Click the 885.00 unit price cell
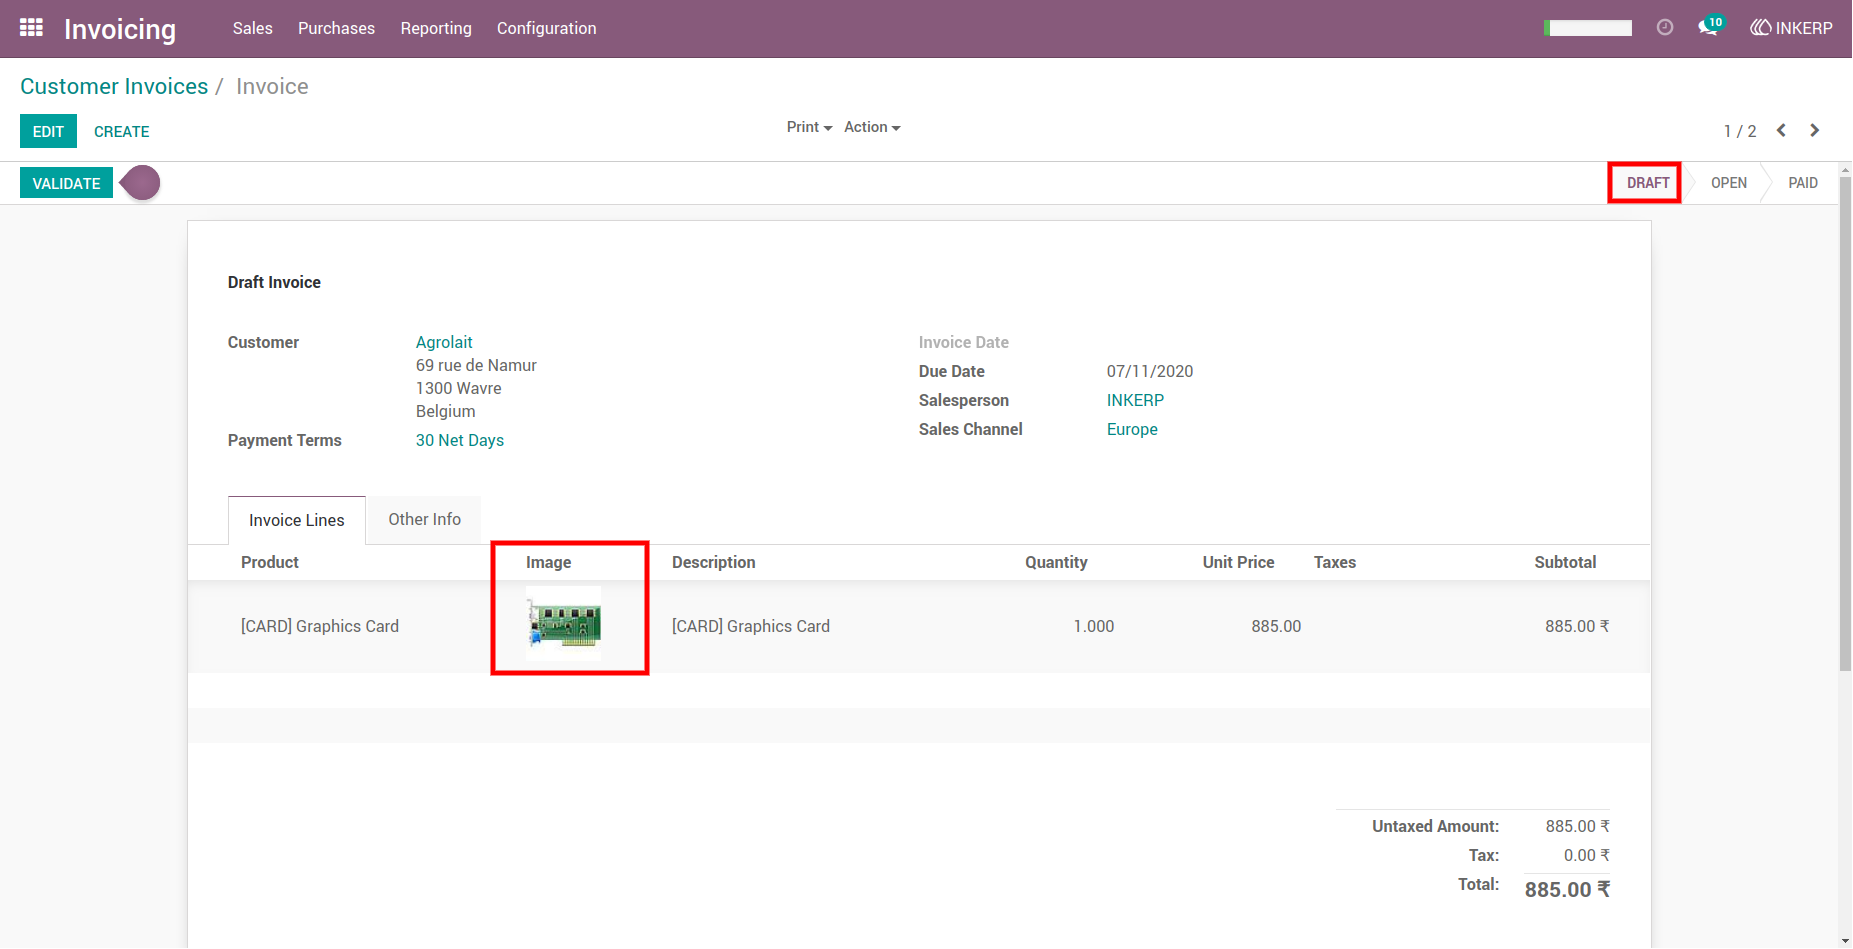This screenshot has width=1853, height=949. [x=1276, y=626]
